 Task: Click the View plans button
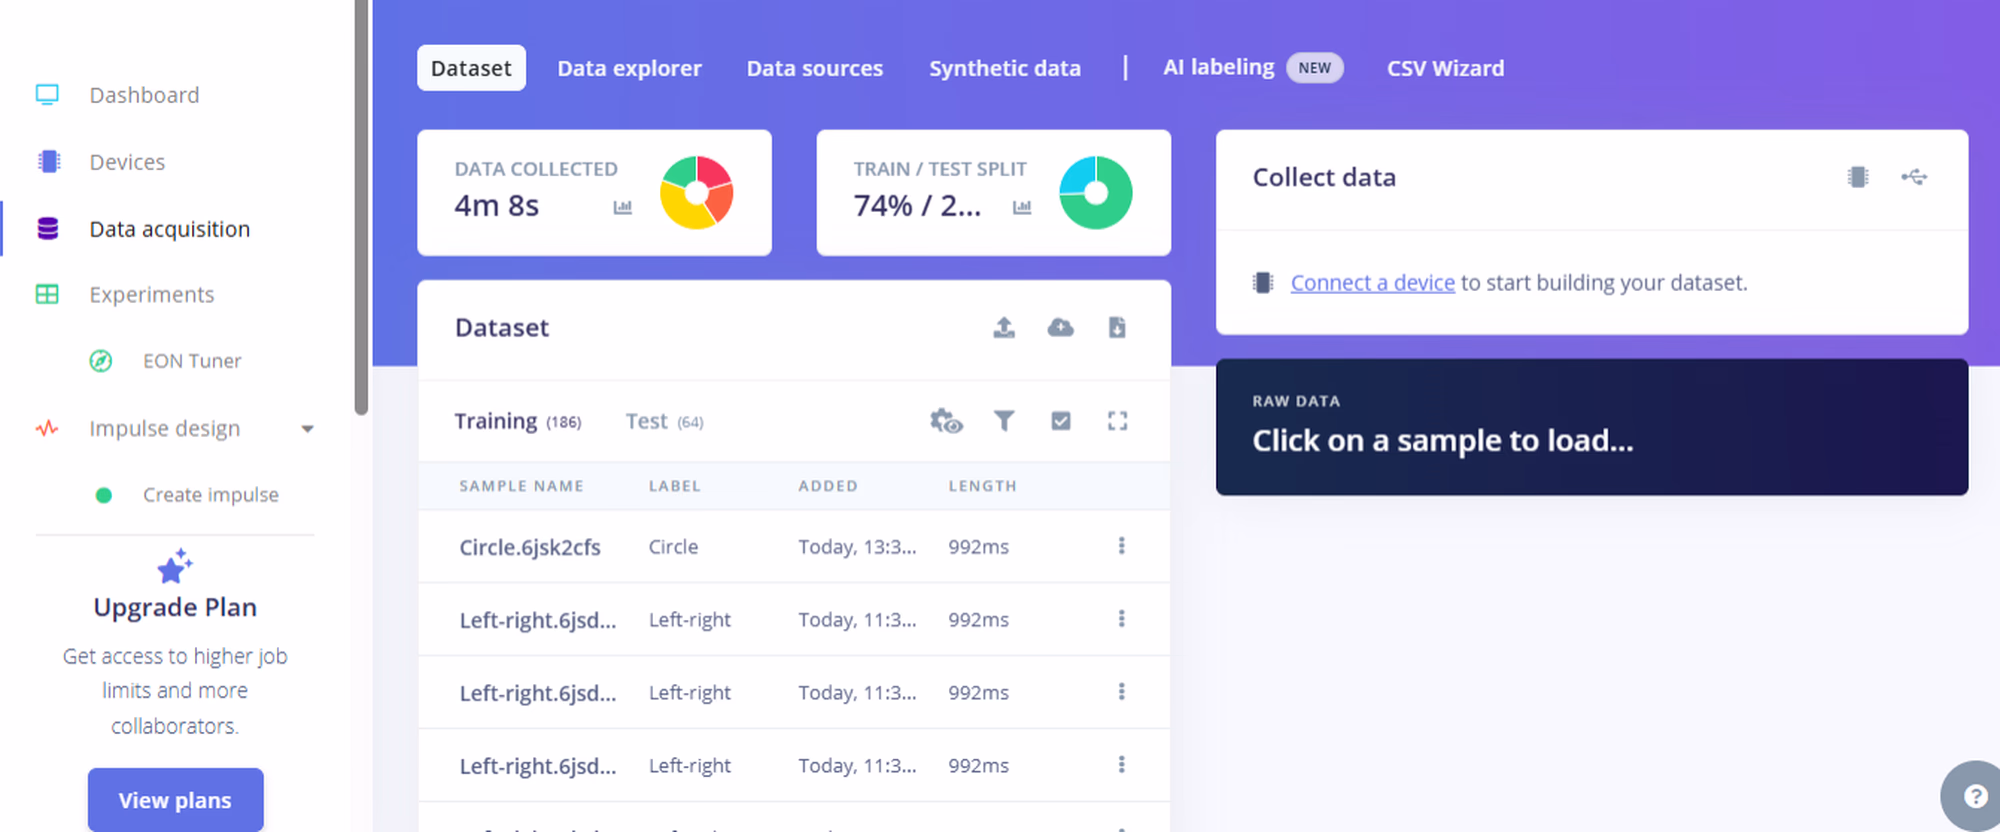coord(175,800)
